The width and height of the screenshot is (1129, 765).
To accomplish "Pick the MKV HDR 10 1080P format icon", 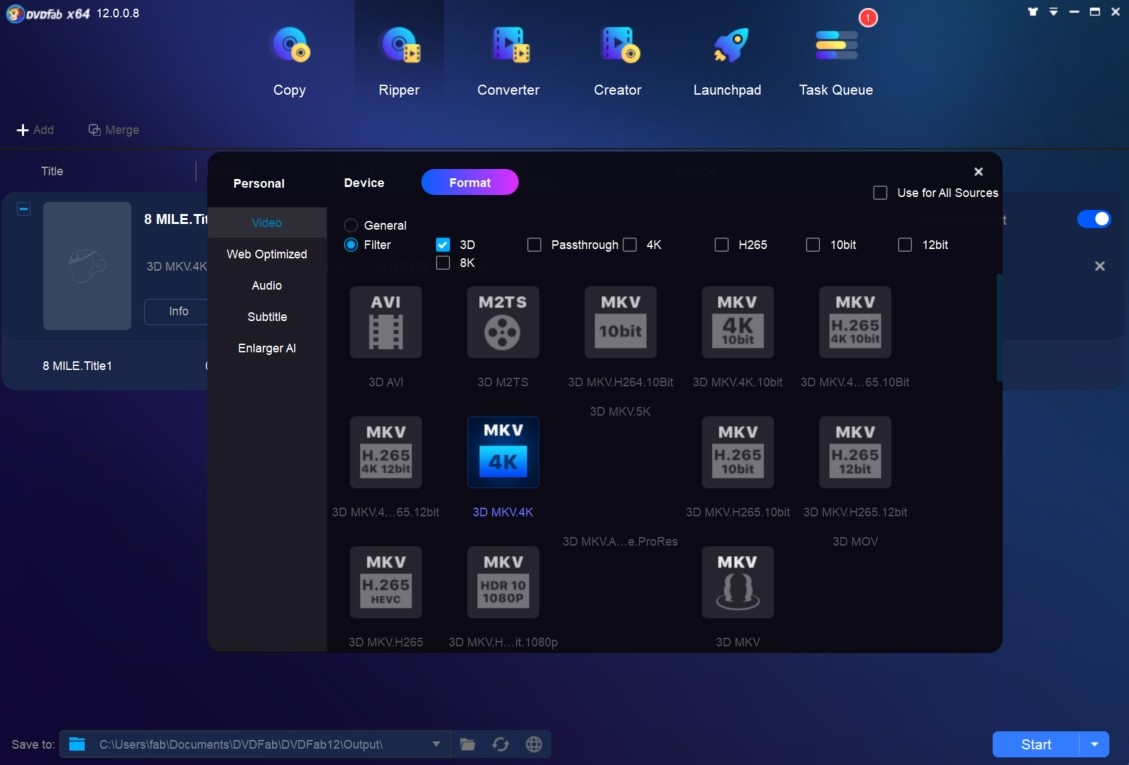I will pyautogui.click(x=503, y=582).
